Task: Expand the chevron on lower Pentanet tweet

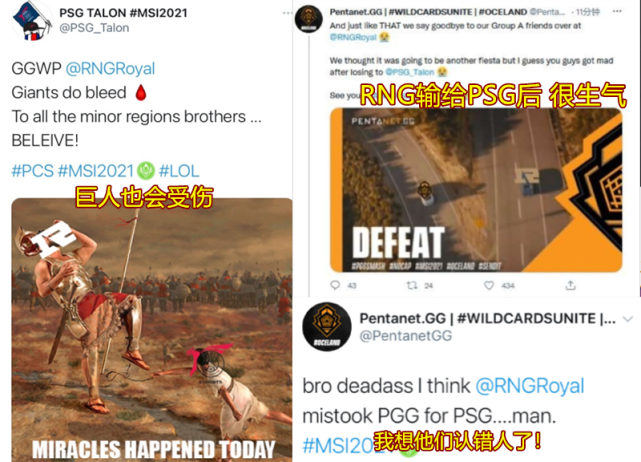Action: [628, 318]
